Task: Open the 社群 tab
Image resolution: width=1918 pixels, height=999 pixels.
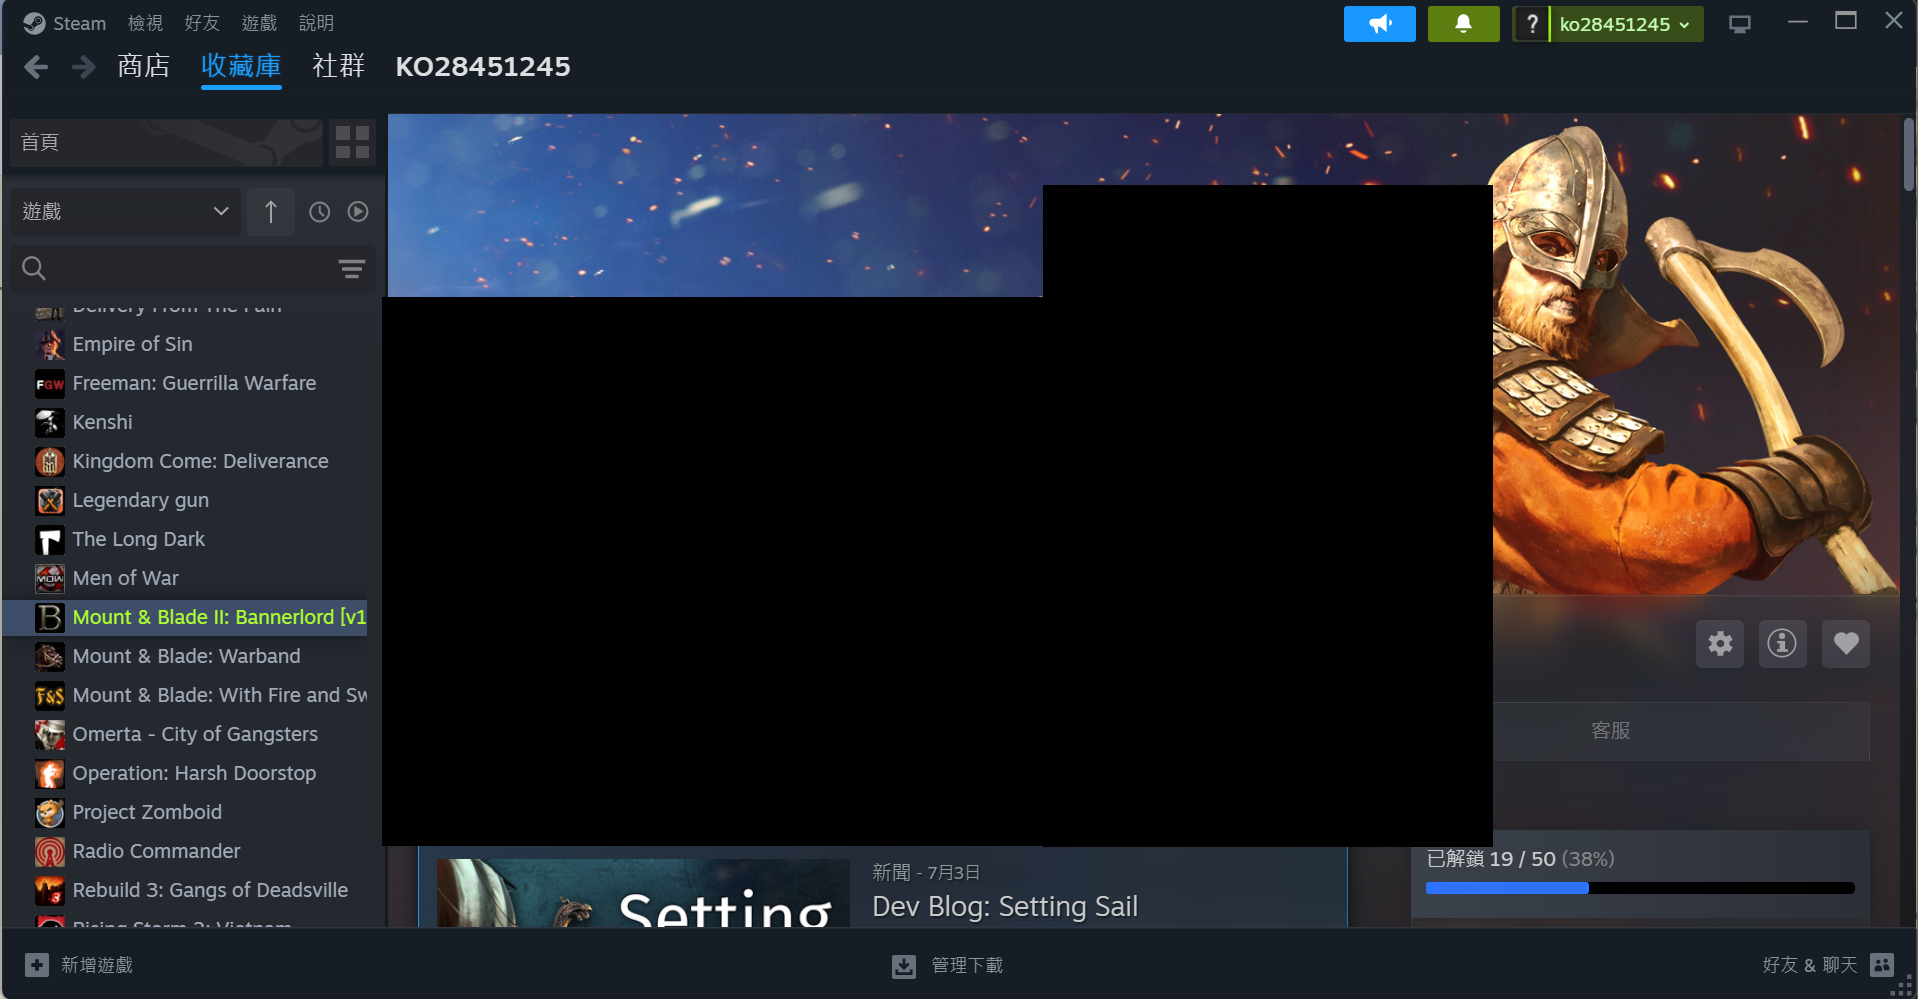Action: (x=339, y=66)
